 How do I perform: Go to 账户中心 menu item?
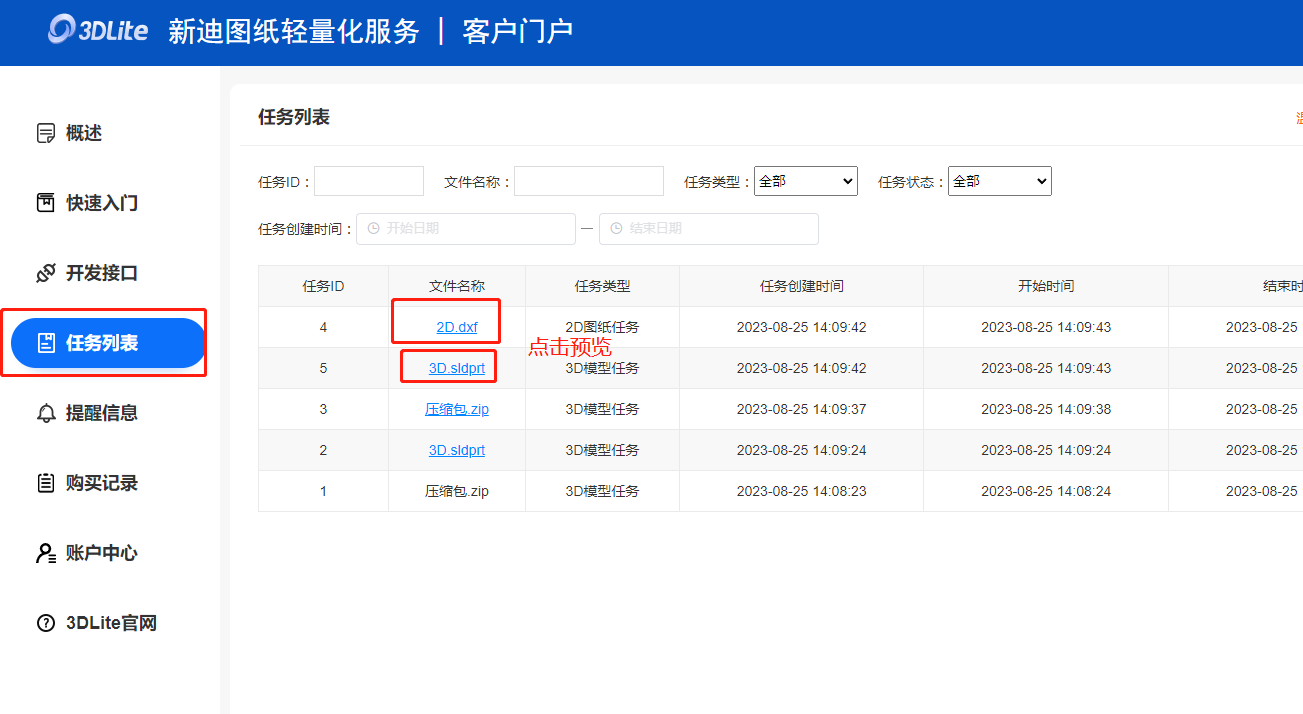coord(101,553)
